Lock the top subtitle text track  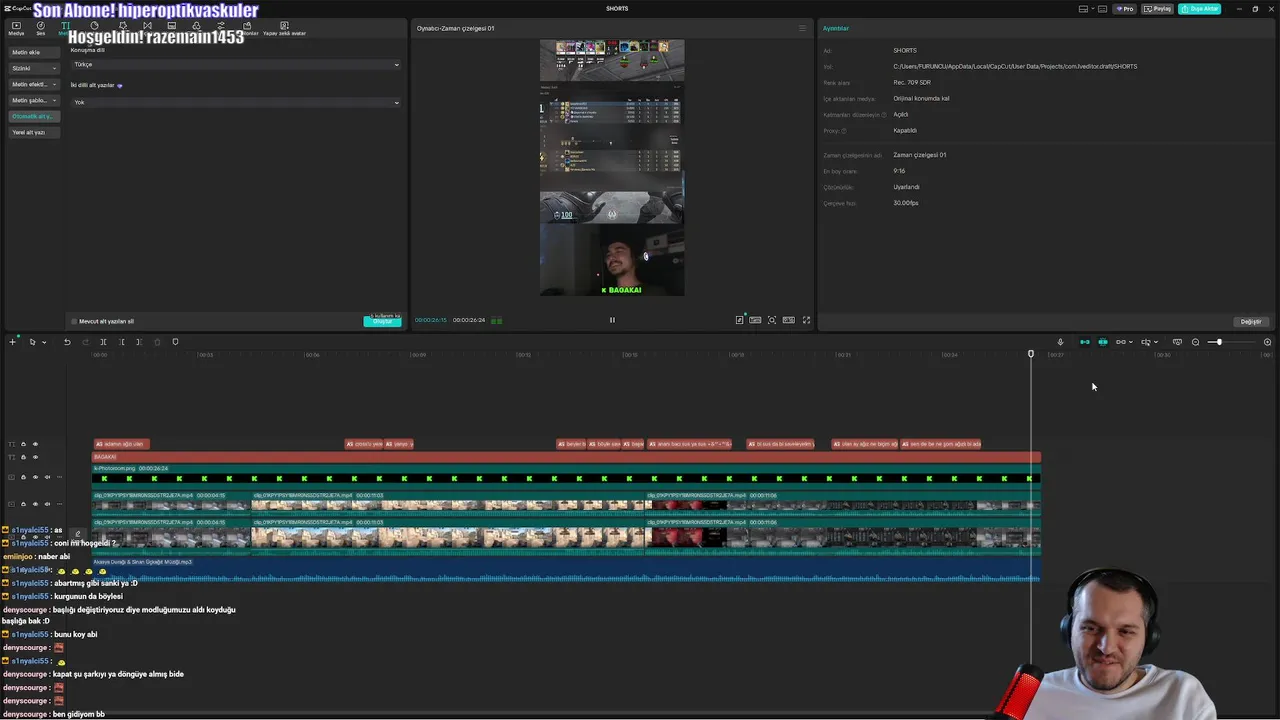23,444
